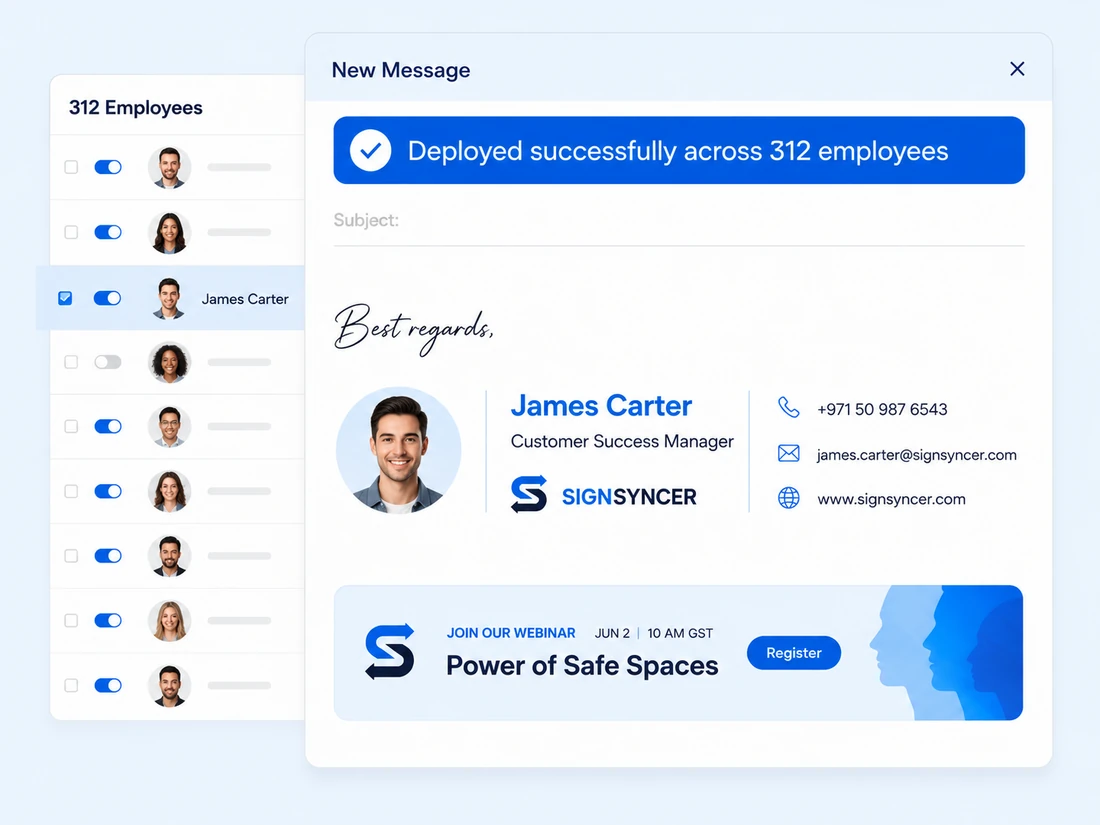
Task: Click the woman's avatar just above James Carter
Action: coord(169,232)
